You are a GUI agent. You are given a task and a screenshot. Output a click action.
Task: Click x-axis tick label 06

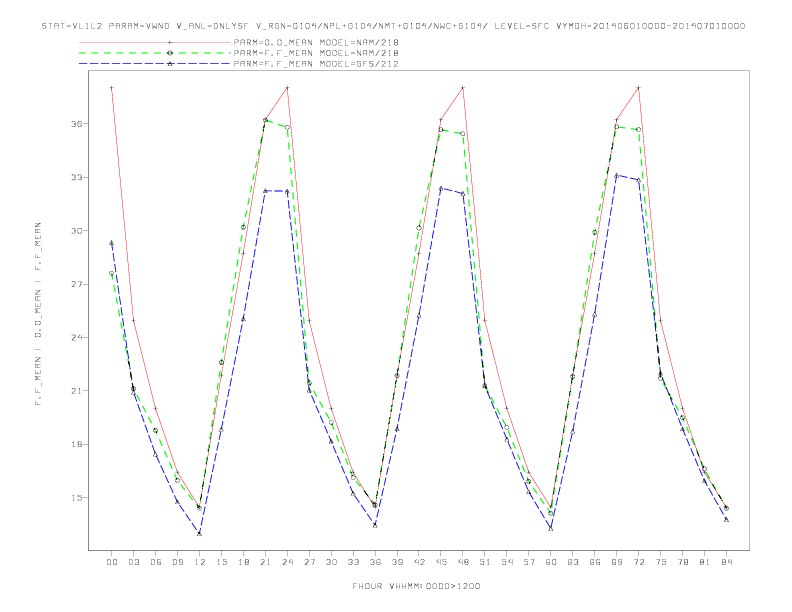(156, 562)
